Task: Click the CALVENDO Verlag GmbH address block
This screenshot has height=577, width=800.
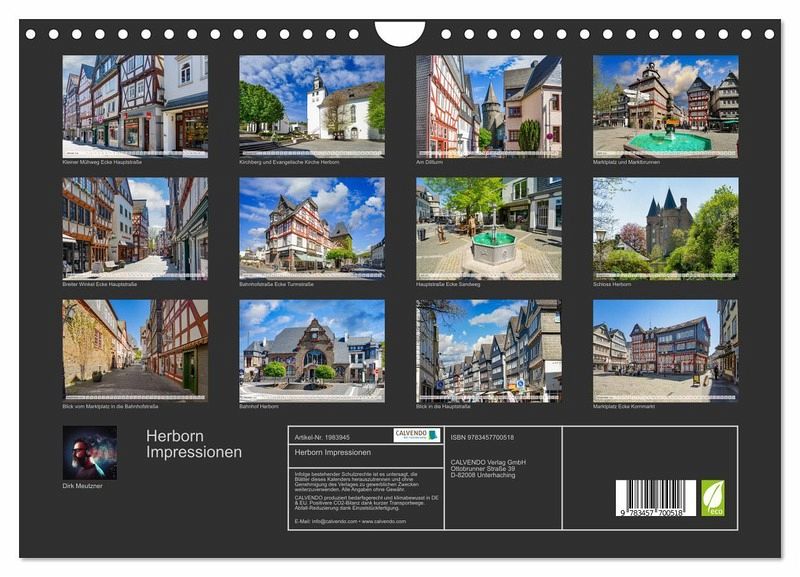Action: [x=488, y=468]
